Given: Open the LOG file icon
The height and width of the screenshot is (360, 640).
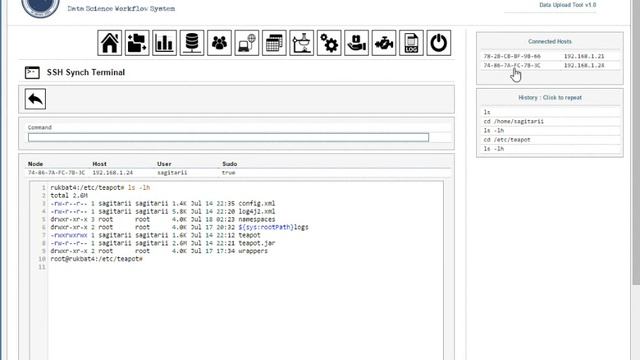Looking at the screenshot, I should click(411, 43).
